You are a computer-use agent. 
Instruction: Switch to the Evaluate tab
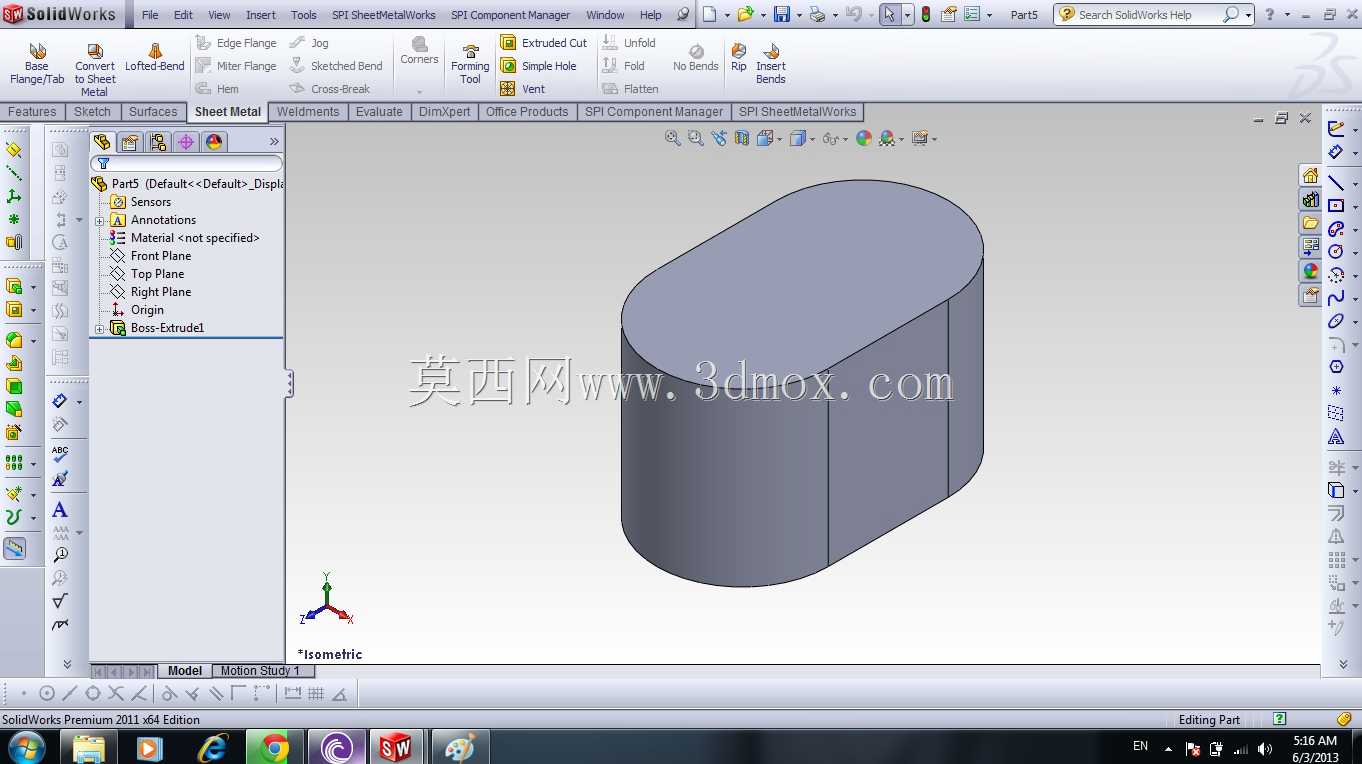(379, 112)
